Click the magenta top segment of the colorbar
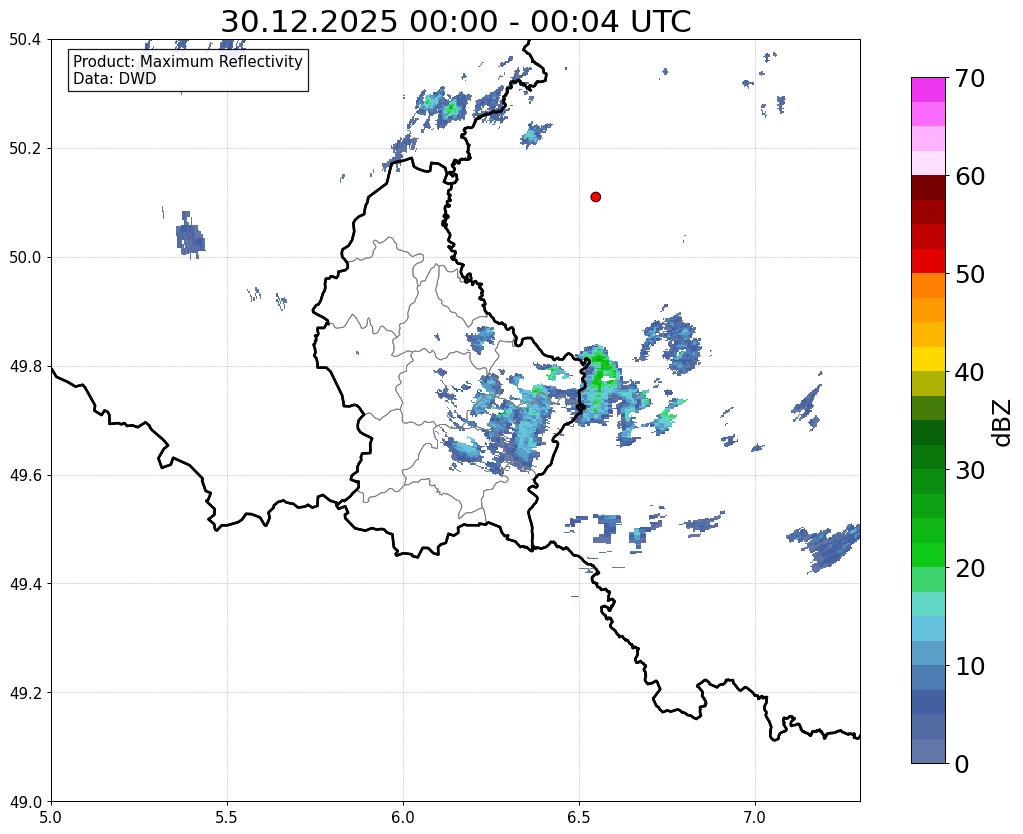The height and width of the screenshot is (834, 1023). pos(928,90)
